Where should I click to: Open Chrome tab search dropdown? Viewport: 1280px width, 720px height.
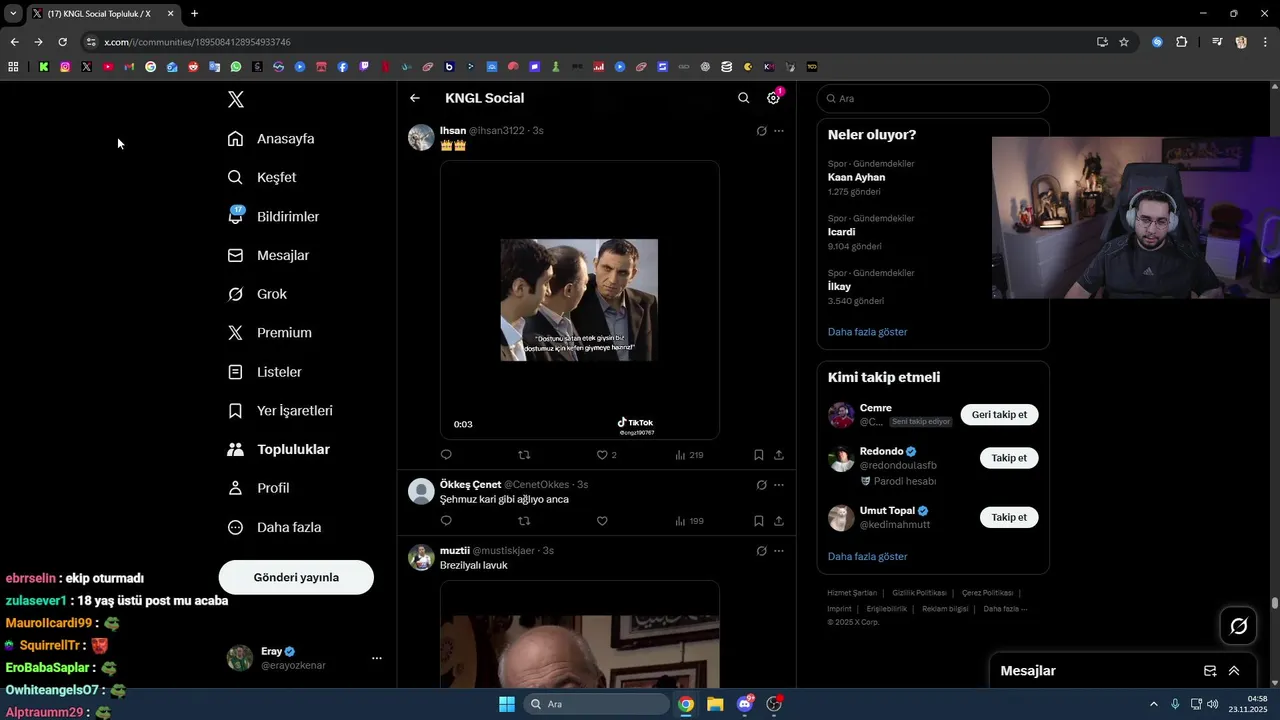13,13
